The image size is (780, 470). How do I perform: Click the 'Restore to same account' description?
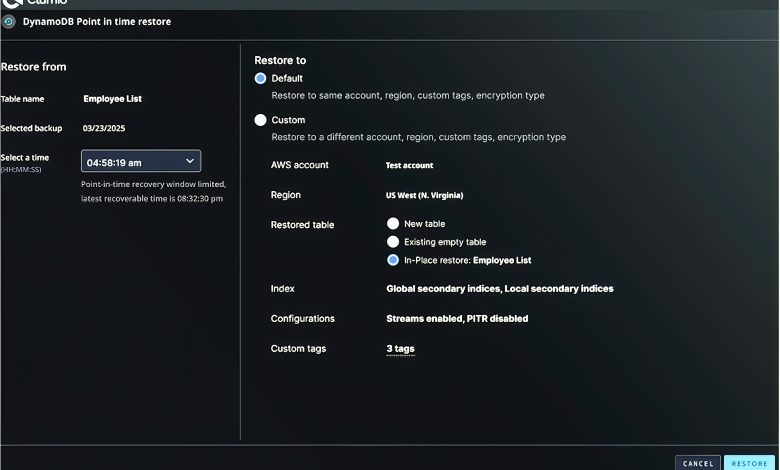click(408, 95)
